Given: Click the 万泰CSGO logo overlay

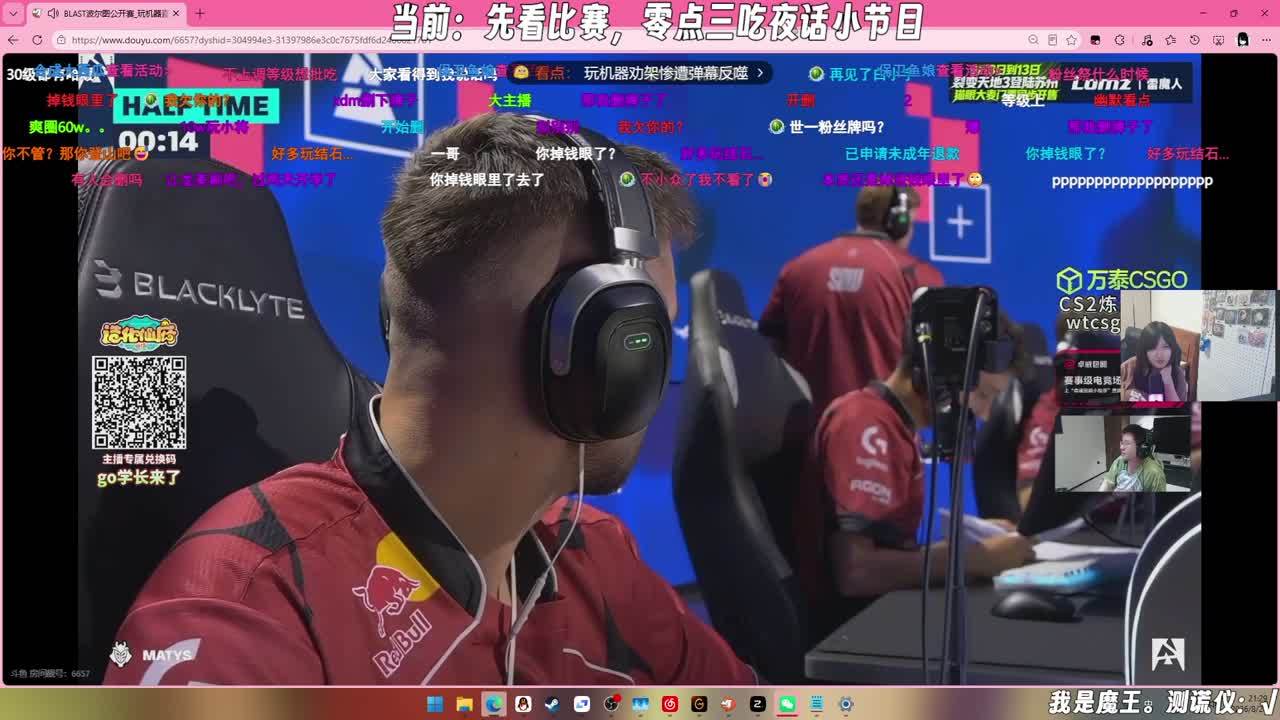Looking at the screenshot, I should [1122, 280].
